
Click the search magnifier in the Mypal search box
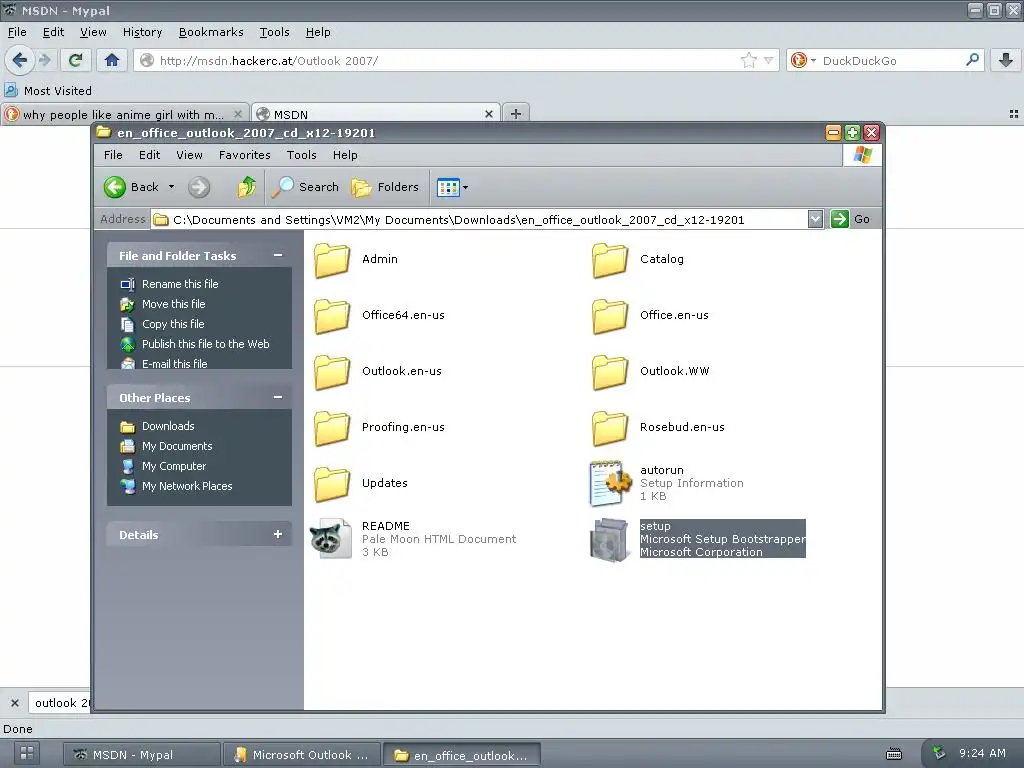(x=972, y=60)
